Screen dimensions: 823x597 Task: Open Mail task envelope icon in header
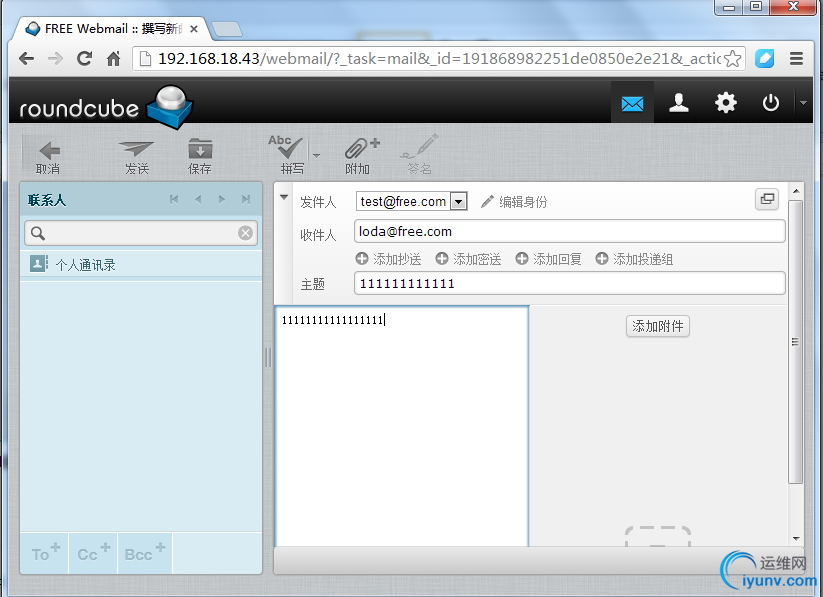[632, 103]
